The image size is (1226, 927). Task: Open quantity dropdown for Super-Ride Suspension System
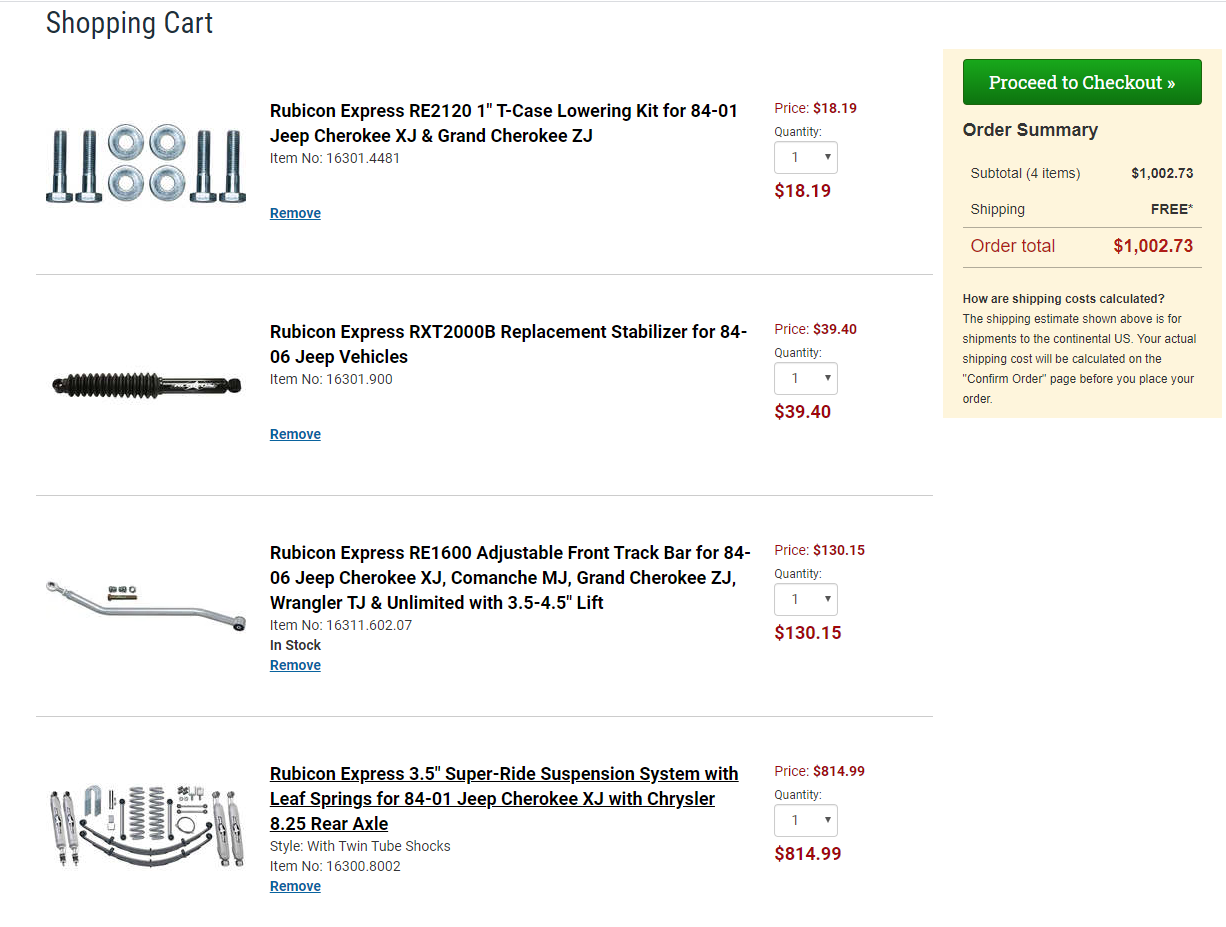[x=805, y=821]
